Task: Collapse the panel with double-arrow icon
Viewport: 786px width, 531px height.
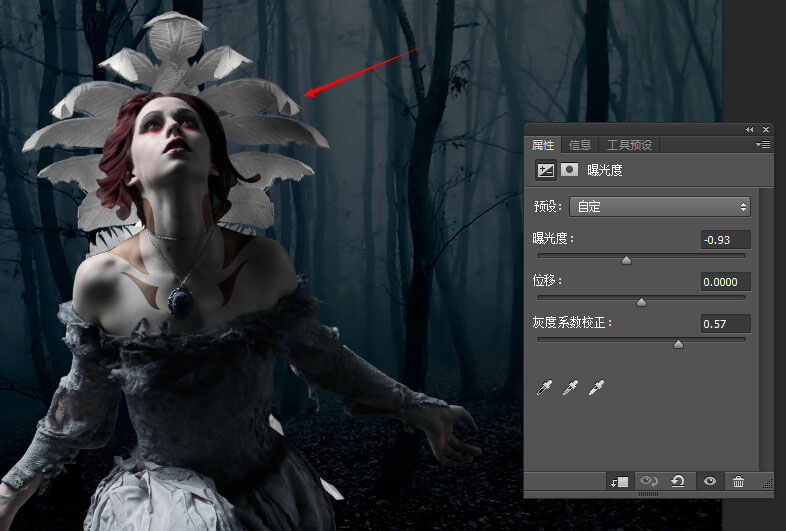Action: click(x=749, y=129)
